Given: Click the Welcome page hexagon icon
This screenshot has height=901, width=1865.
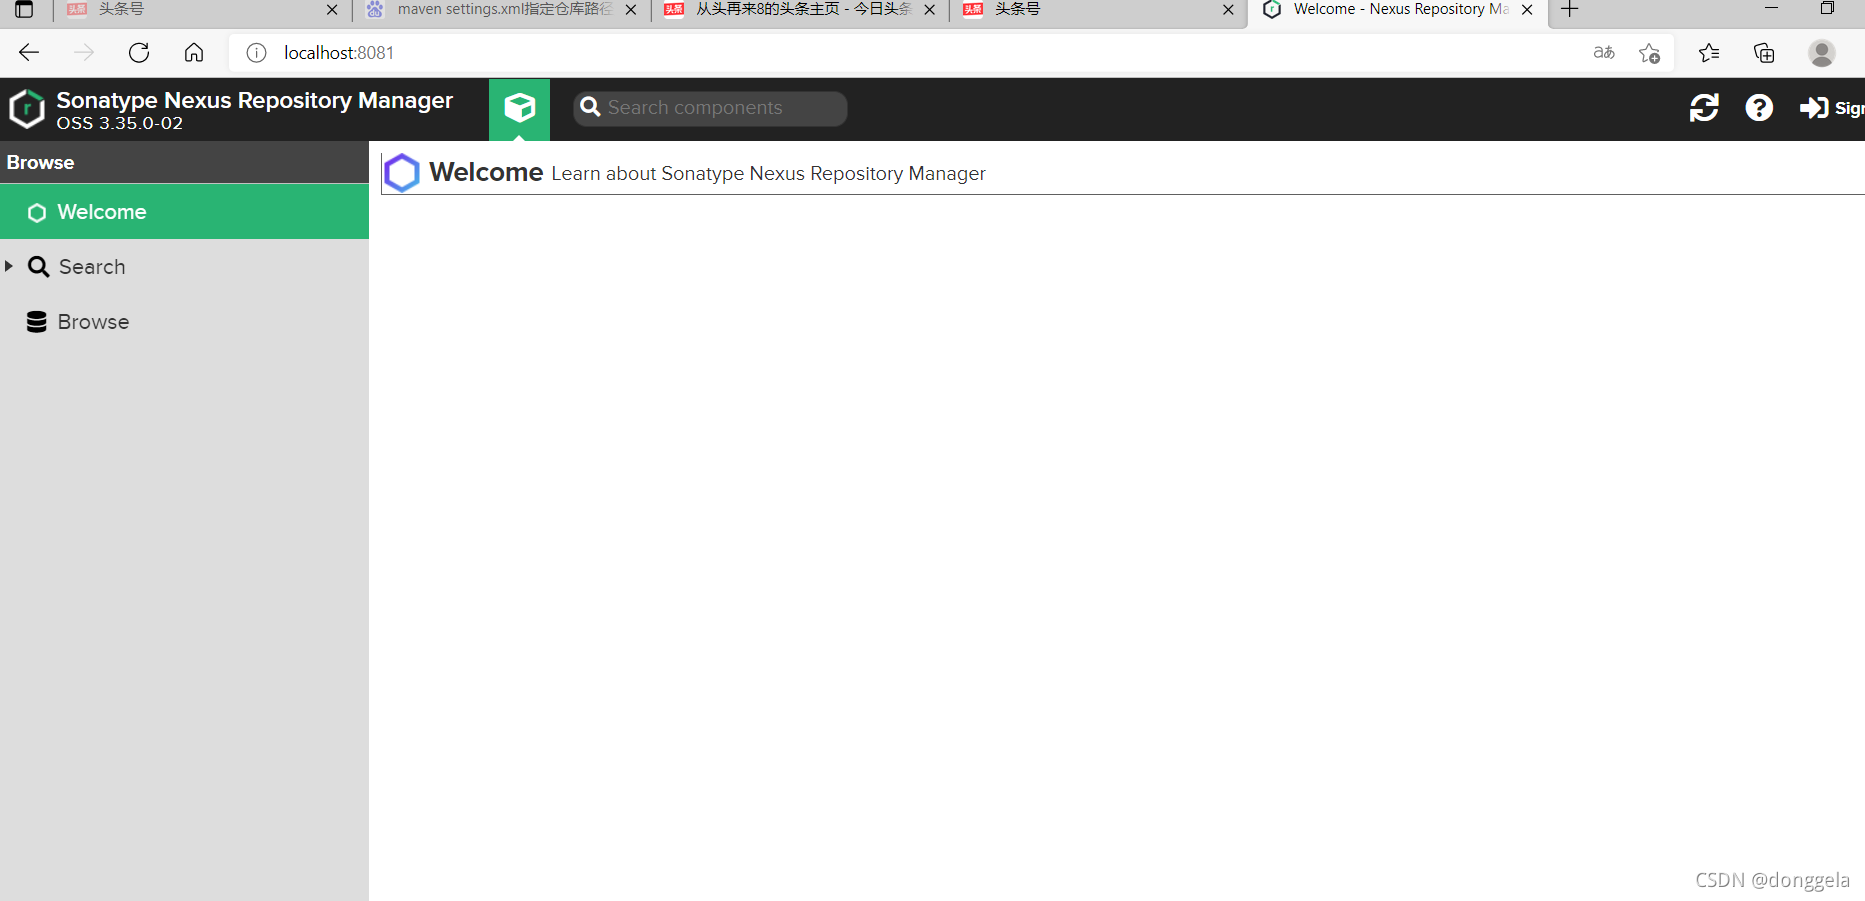Looking at the screenshot, I should pyautogui.click(x=402, y=173).
